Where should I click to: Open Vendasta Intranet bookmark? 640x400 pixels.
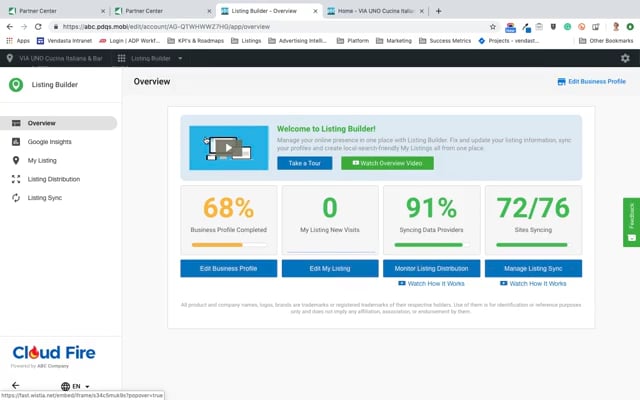[x=64, y=41]
